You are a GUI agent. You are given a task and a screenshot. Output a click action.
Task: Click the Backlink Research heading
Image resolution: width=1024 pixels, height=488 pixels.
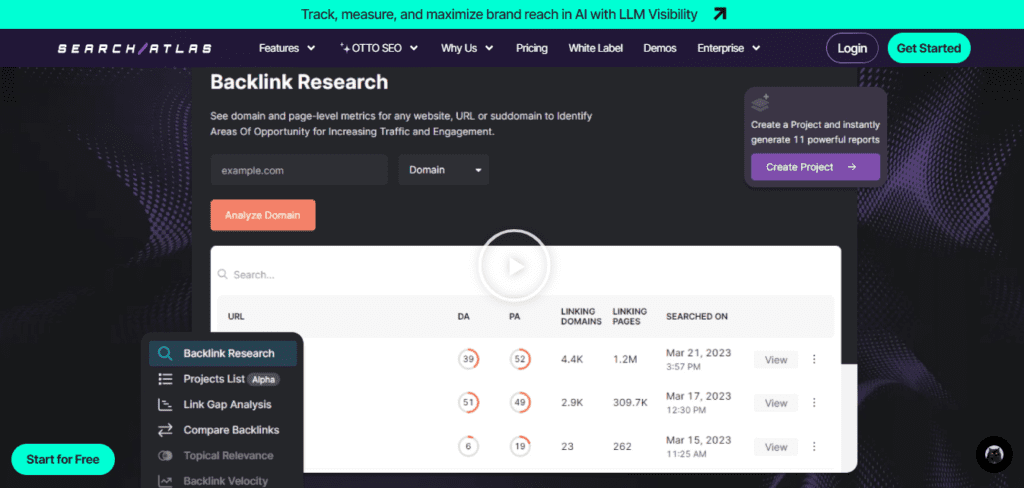click(299, 82)
